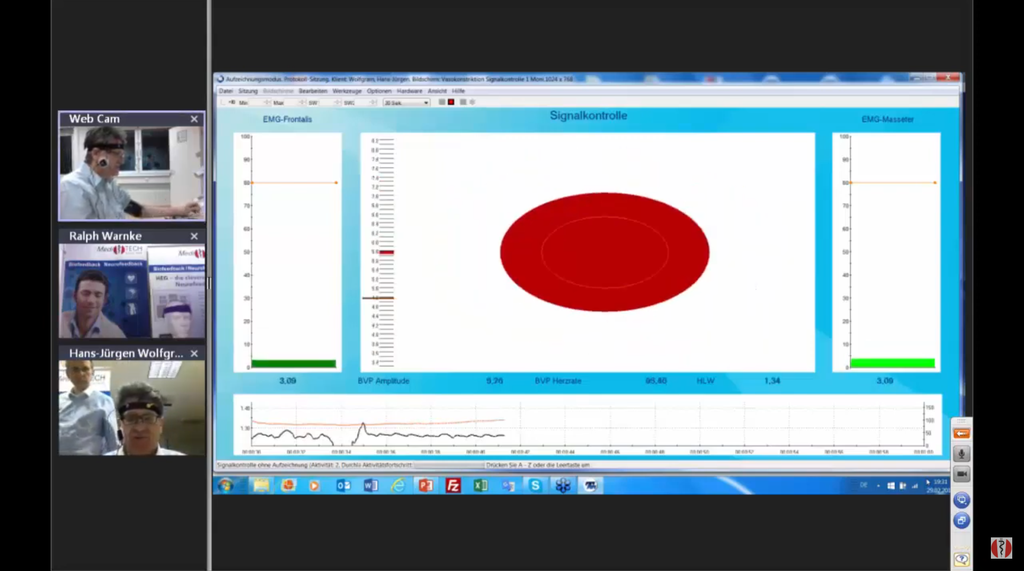The image size is (1024, 571).
Task: Select Hans-Jürgen Wolfgr... video thumbnail
Action: point(131,408)
